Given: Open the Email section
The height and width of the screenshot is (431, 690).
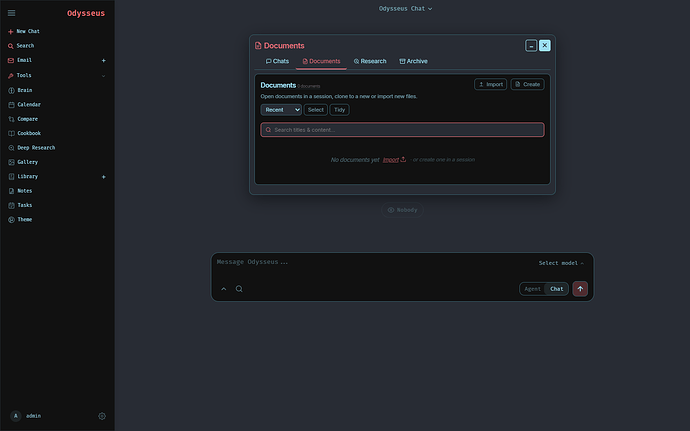Looking at the screenshot, I should tap(20, 60).
